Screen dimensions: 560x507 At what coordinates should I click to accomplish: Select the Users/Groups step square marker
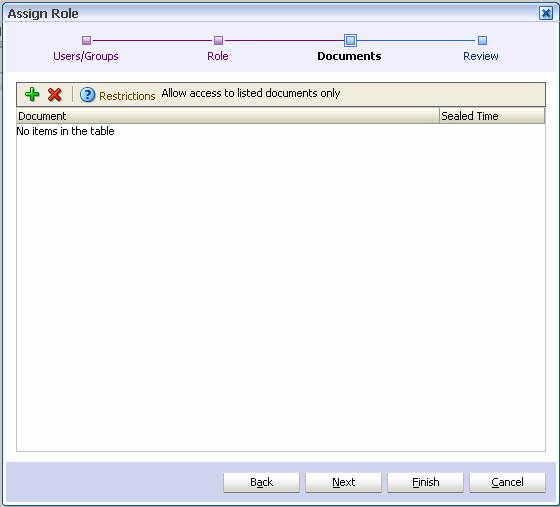pyautogui.click(x=86, y=40)
